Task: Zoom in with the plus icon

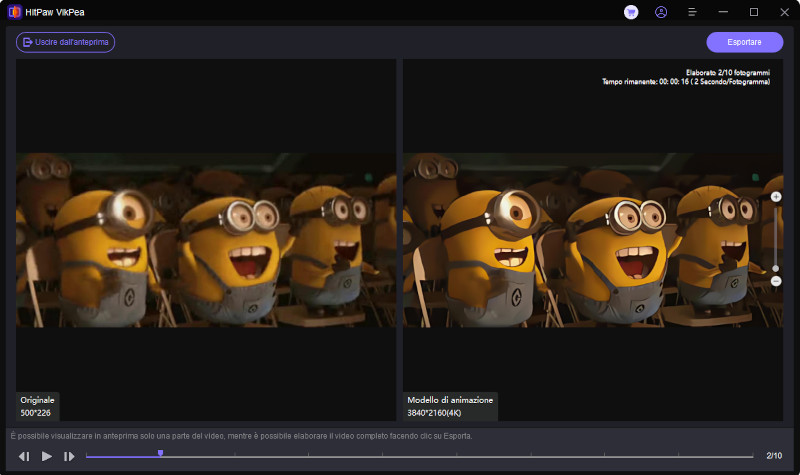Action: [x=776, y=197]
